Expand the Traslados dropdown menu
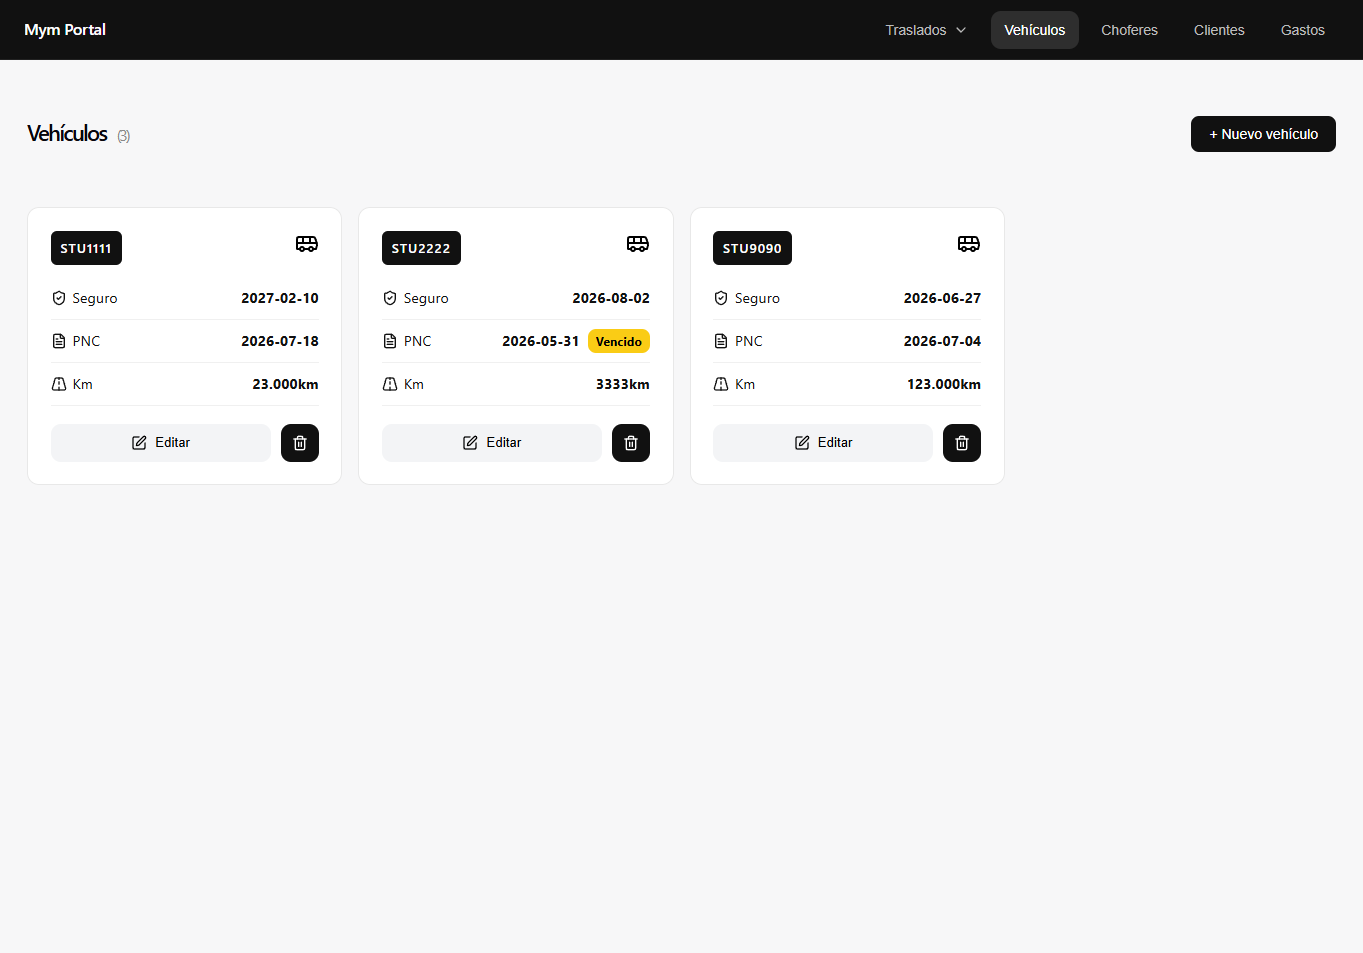 tap(926, 30)
